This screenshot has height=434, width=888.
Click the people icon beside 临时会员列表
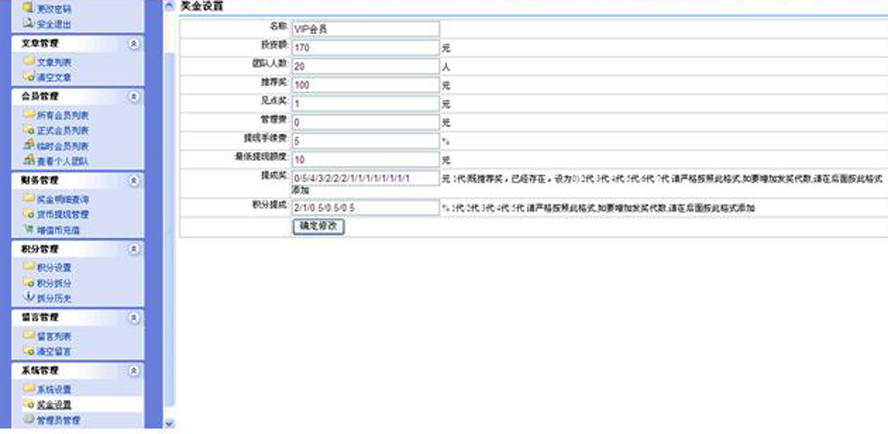pos(29,145)
